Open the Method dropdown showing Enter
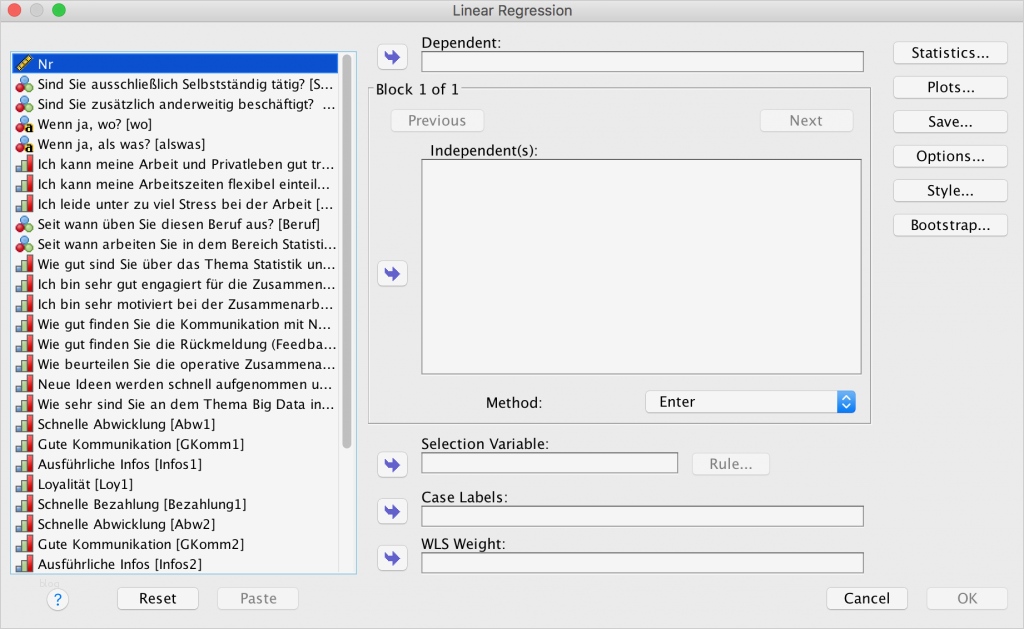This screenshot has width=1024, height=629. pyautogui.click(x=750, y=402)
